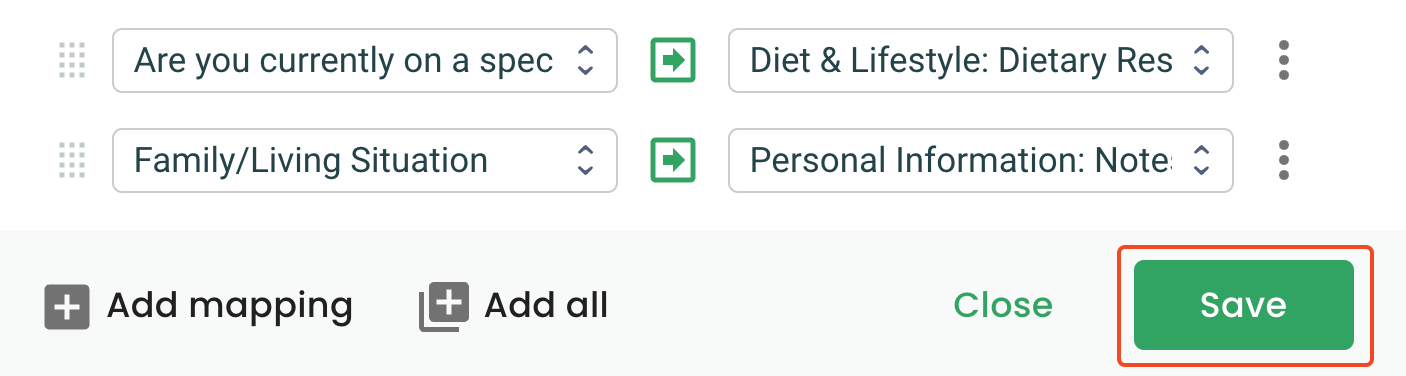Click the Add all label
Viewport: 1406px width, 376px height.
[x=546, y=305]
